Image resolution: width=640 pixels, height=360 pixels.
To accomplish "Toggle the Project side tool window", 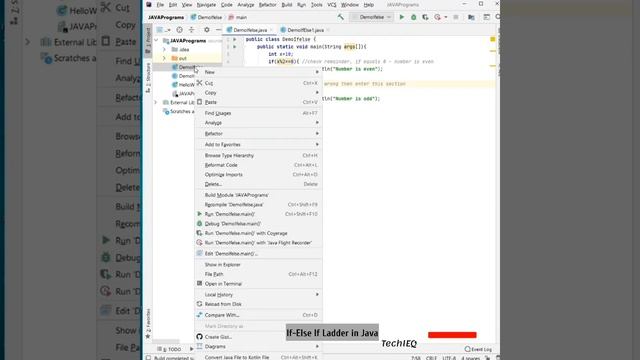I will coord(148,41).
